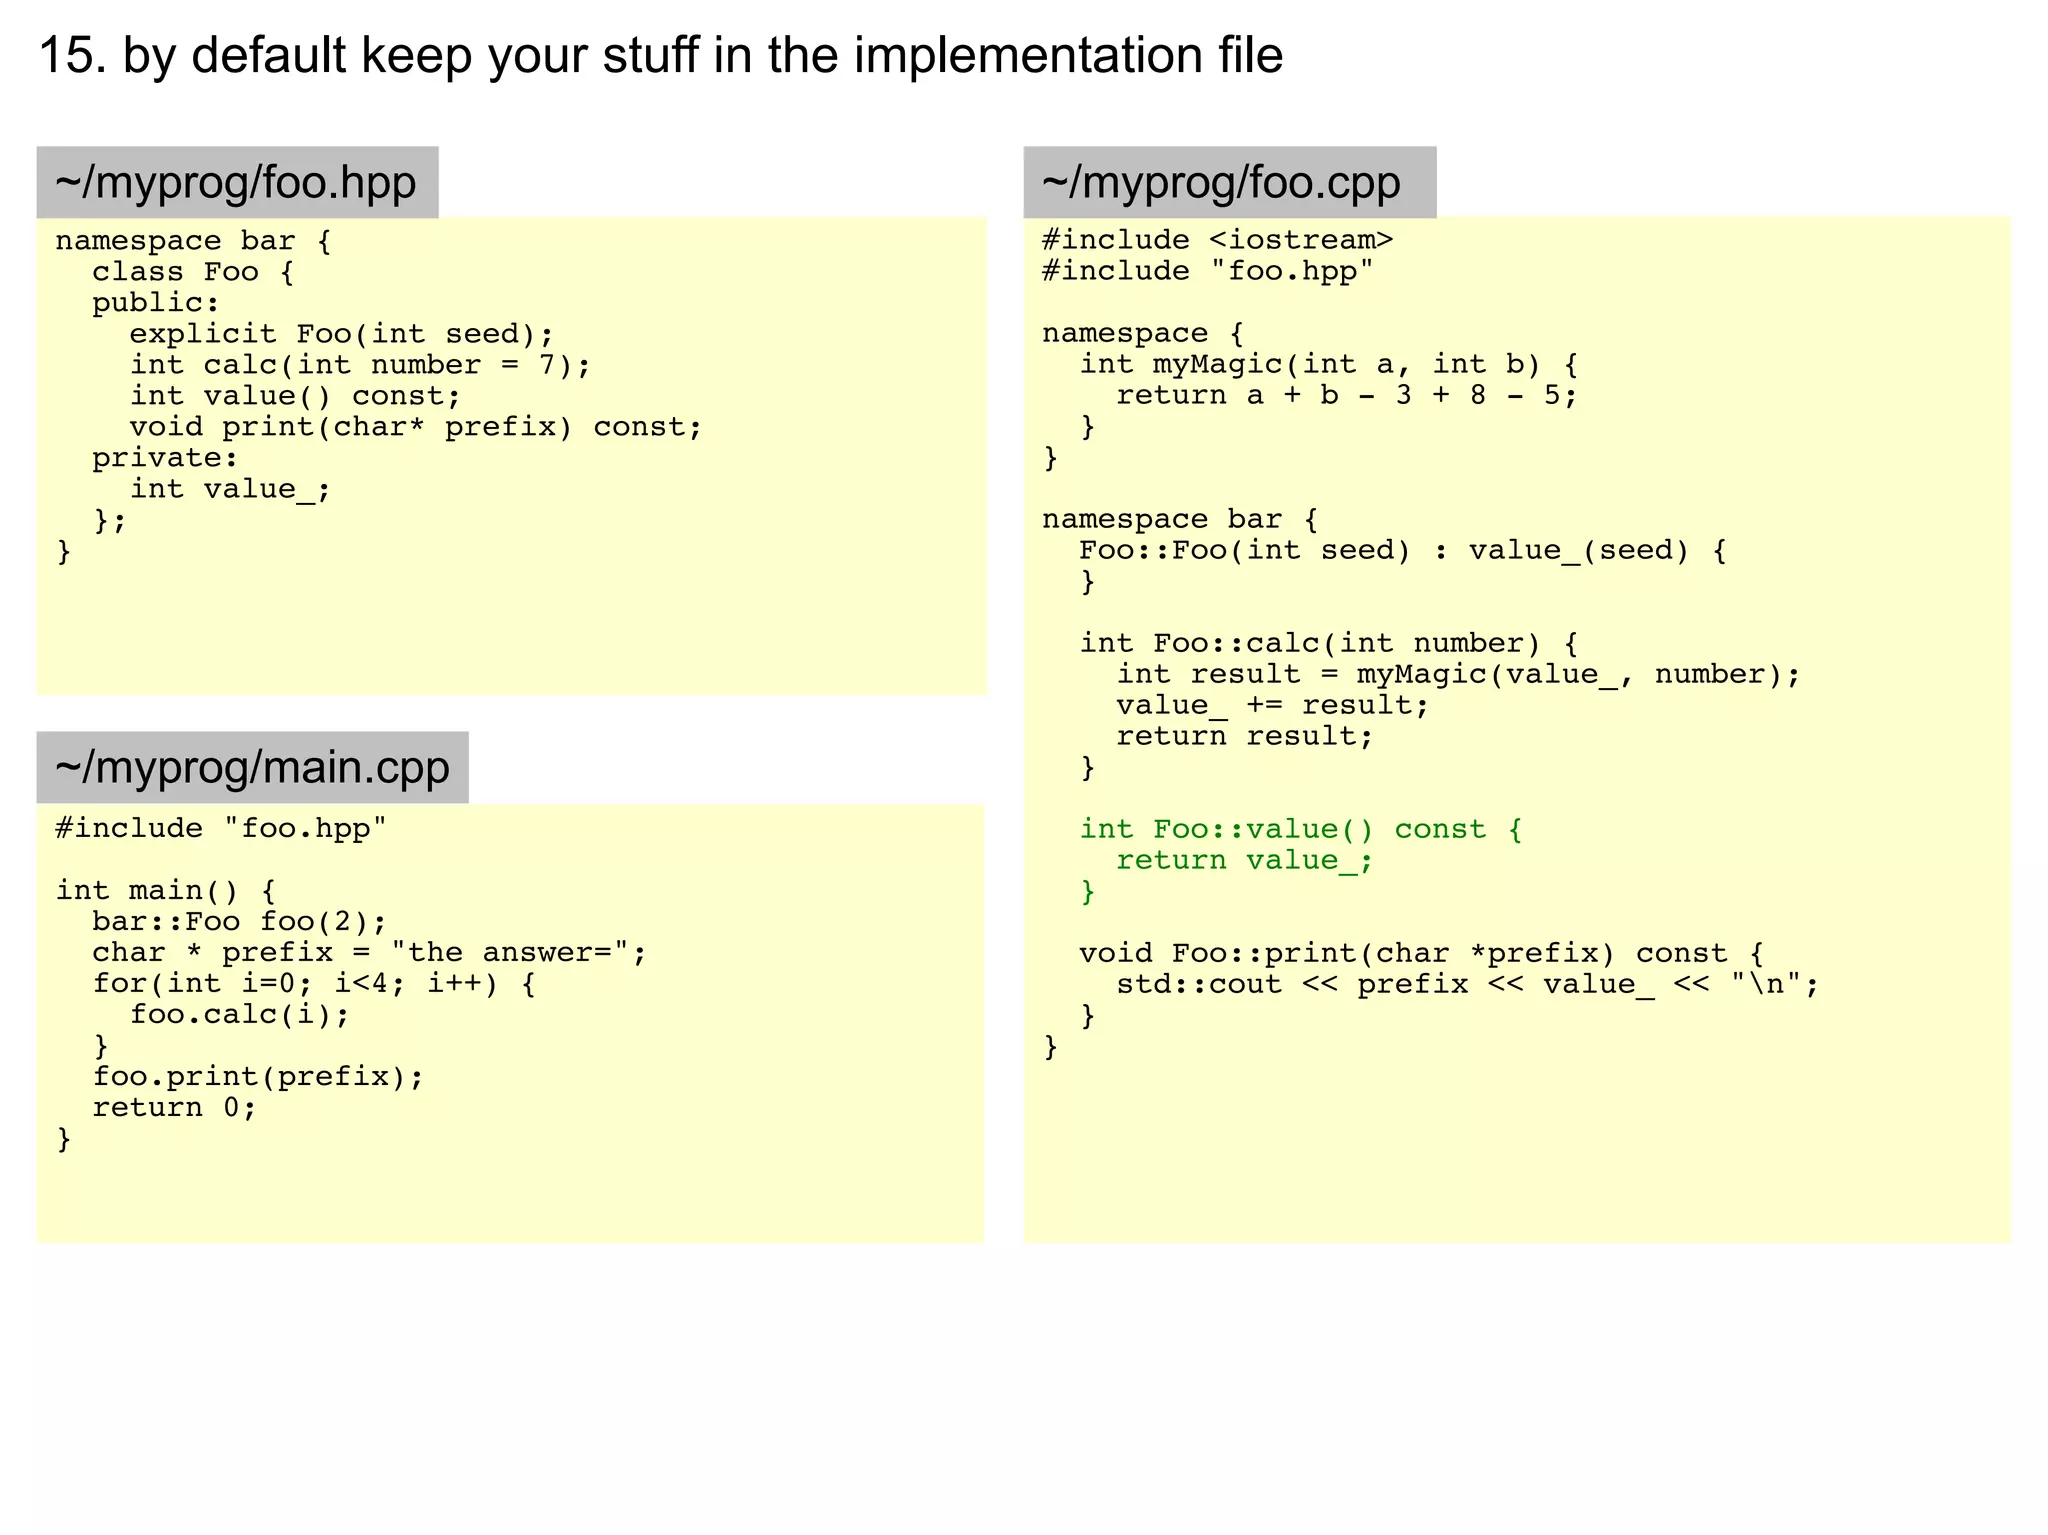Click the green 'return value_;' line

[1245, 860]
